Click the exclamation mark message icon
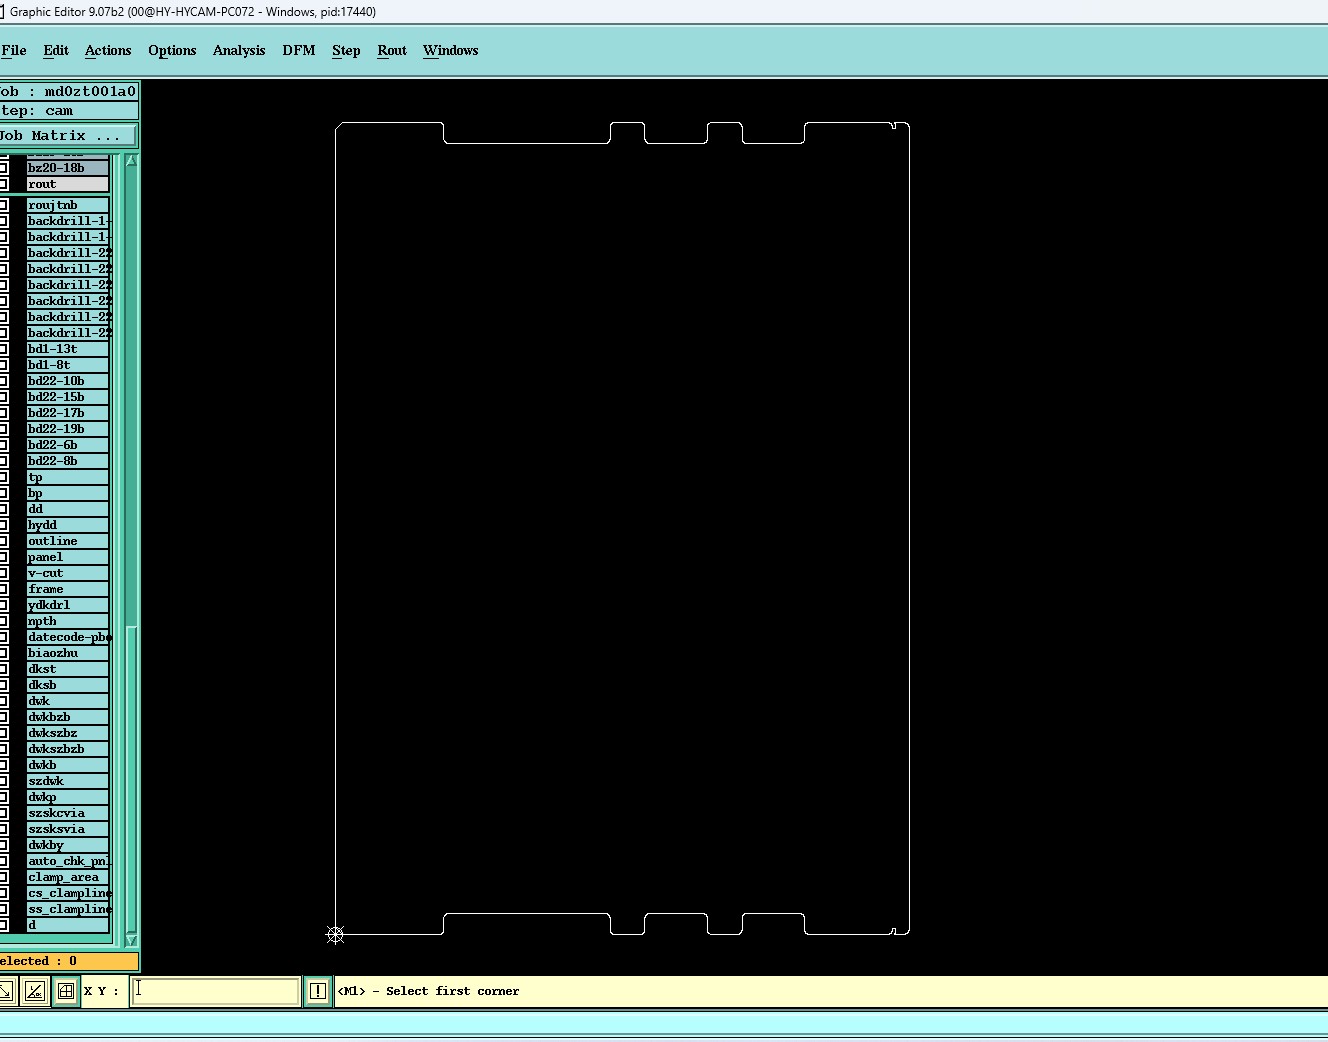The image size is (1328, 1042). [x=317, y=991]
